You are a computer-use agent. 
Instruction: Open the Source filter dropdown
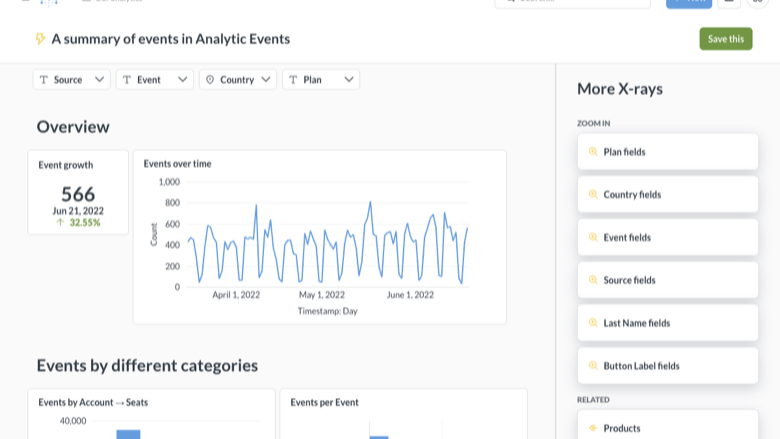72,80
